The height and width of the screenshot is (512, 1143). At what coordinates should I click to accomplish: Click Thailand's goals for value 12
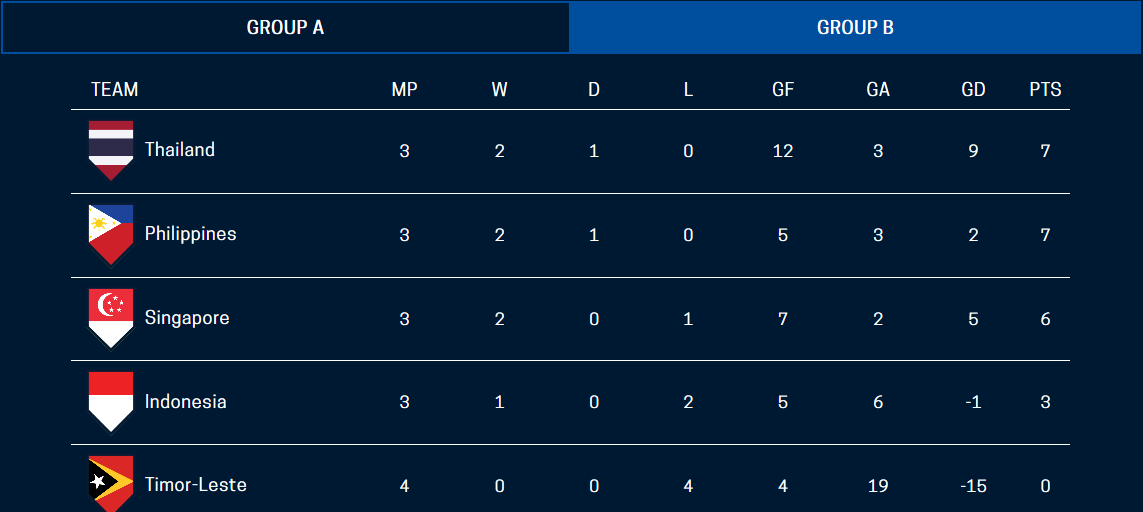click(x=783, y=151)
